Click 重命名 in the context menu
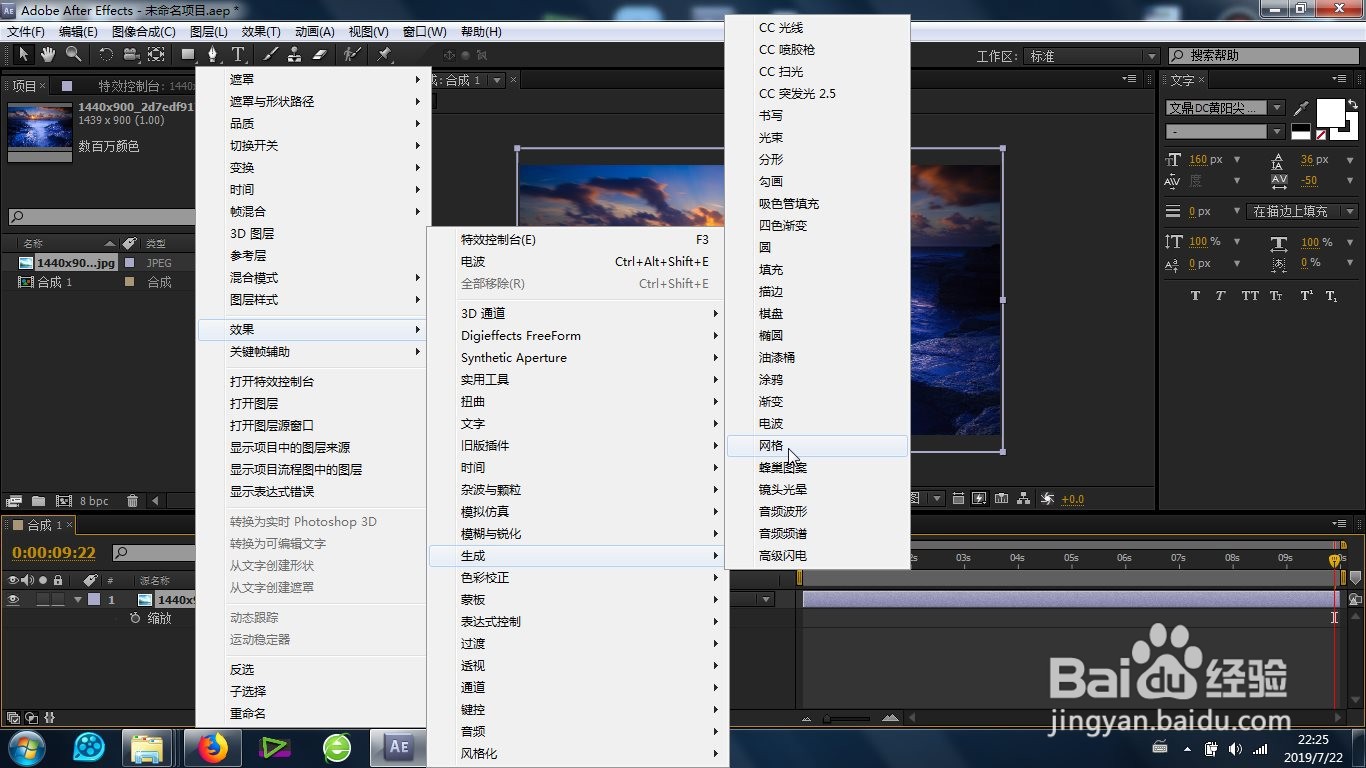 tap(313, 714)
